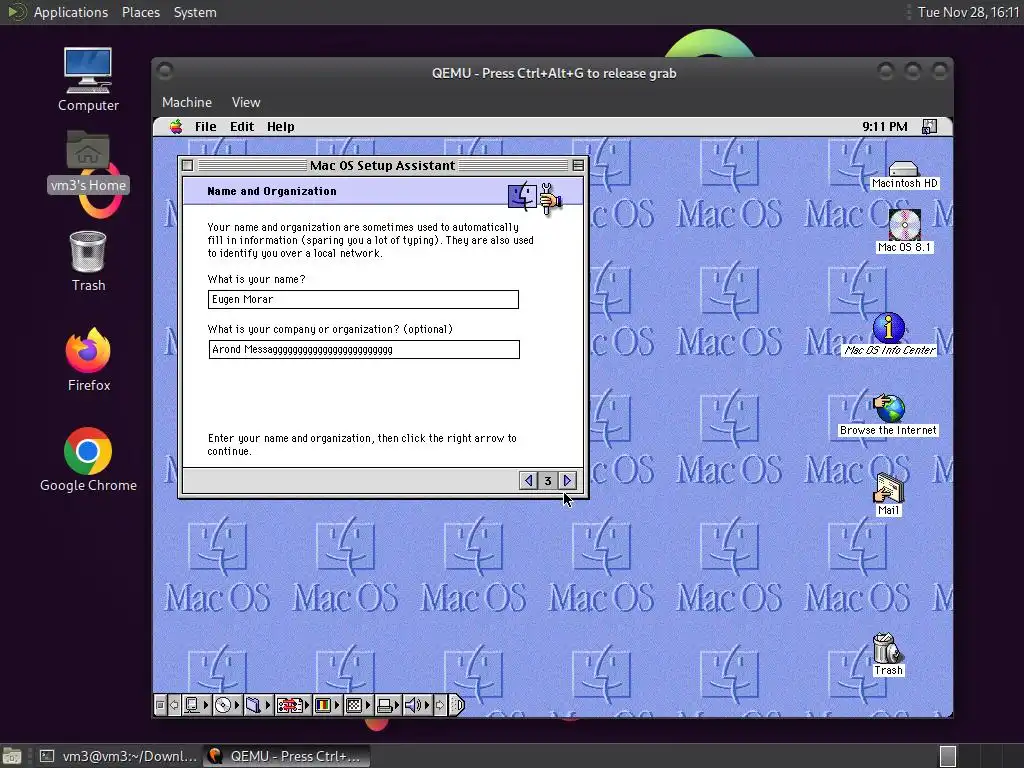Open the Computer icon on the Linux desktop
The width and height of the screenshot is (1024, 768).
click(x=88, y=80)
